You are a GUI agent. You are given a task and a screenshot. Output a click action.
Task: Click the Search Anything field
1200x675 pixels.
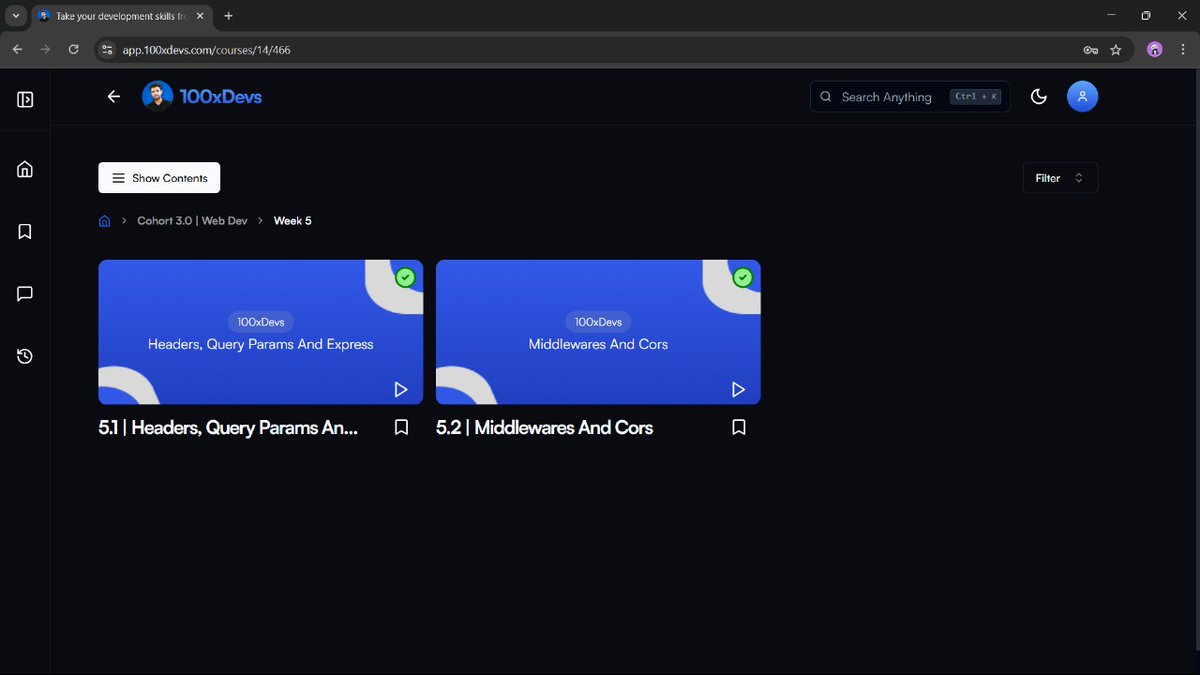tap(910, 97)
